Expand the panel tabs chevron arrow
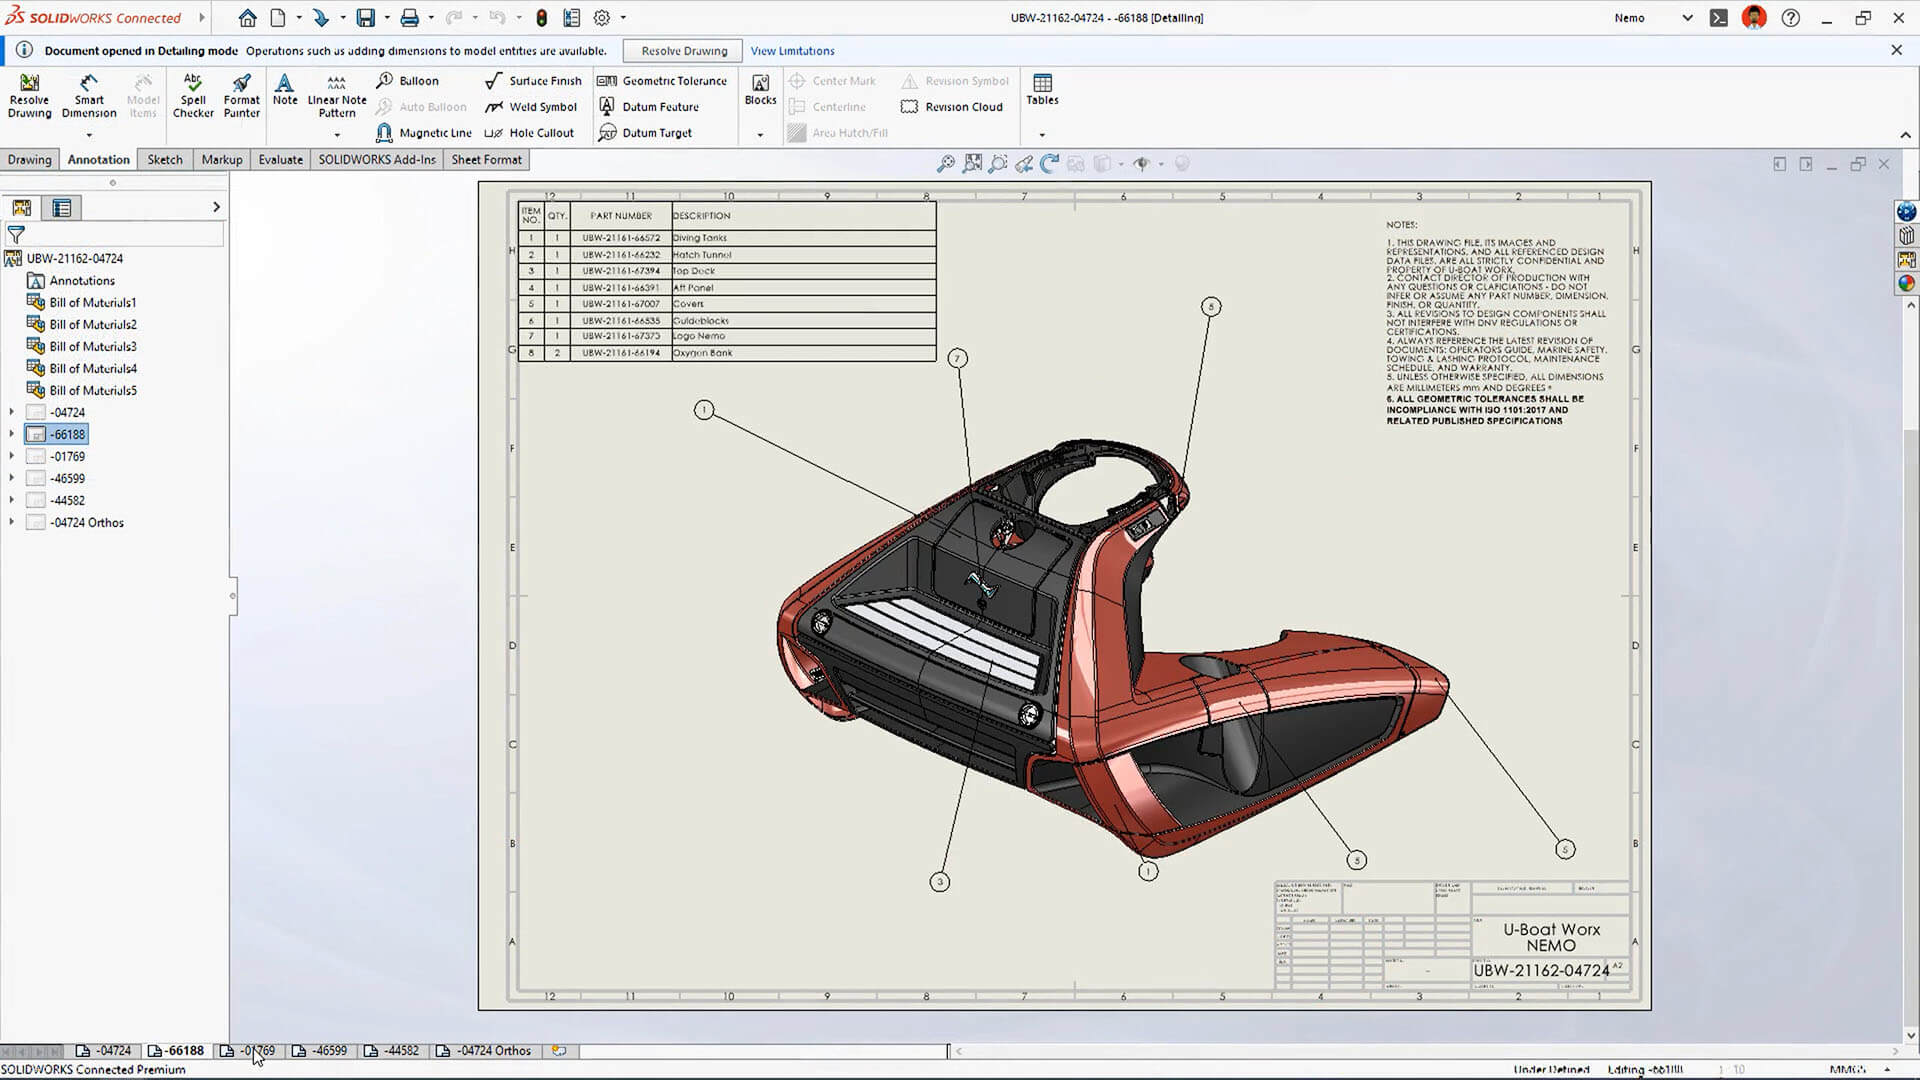This screenshot has width=1920, height=1080. [x=216, y=207]
